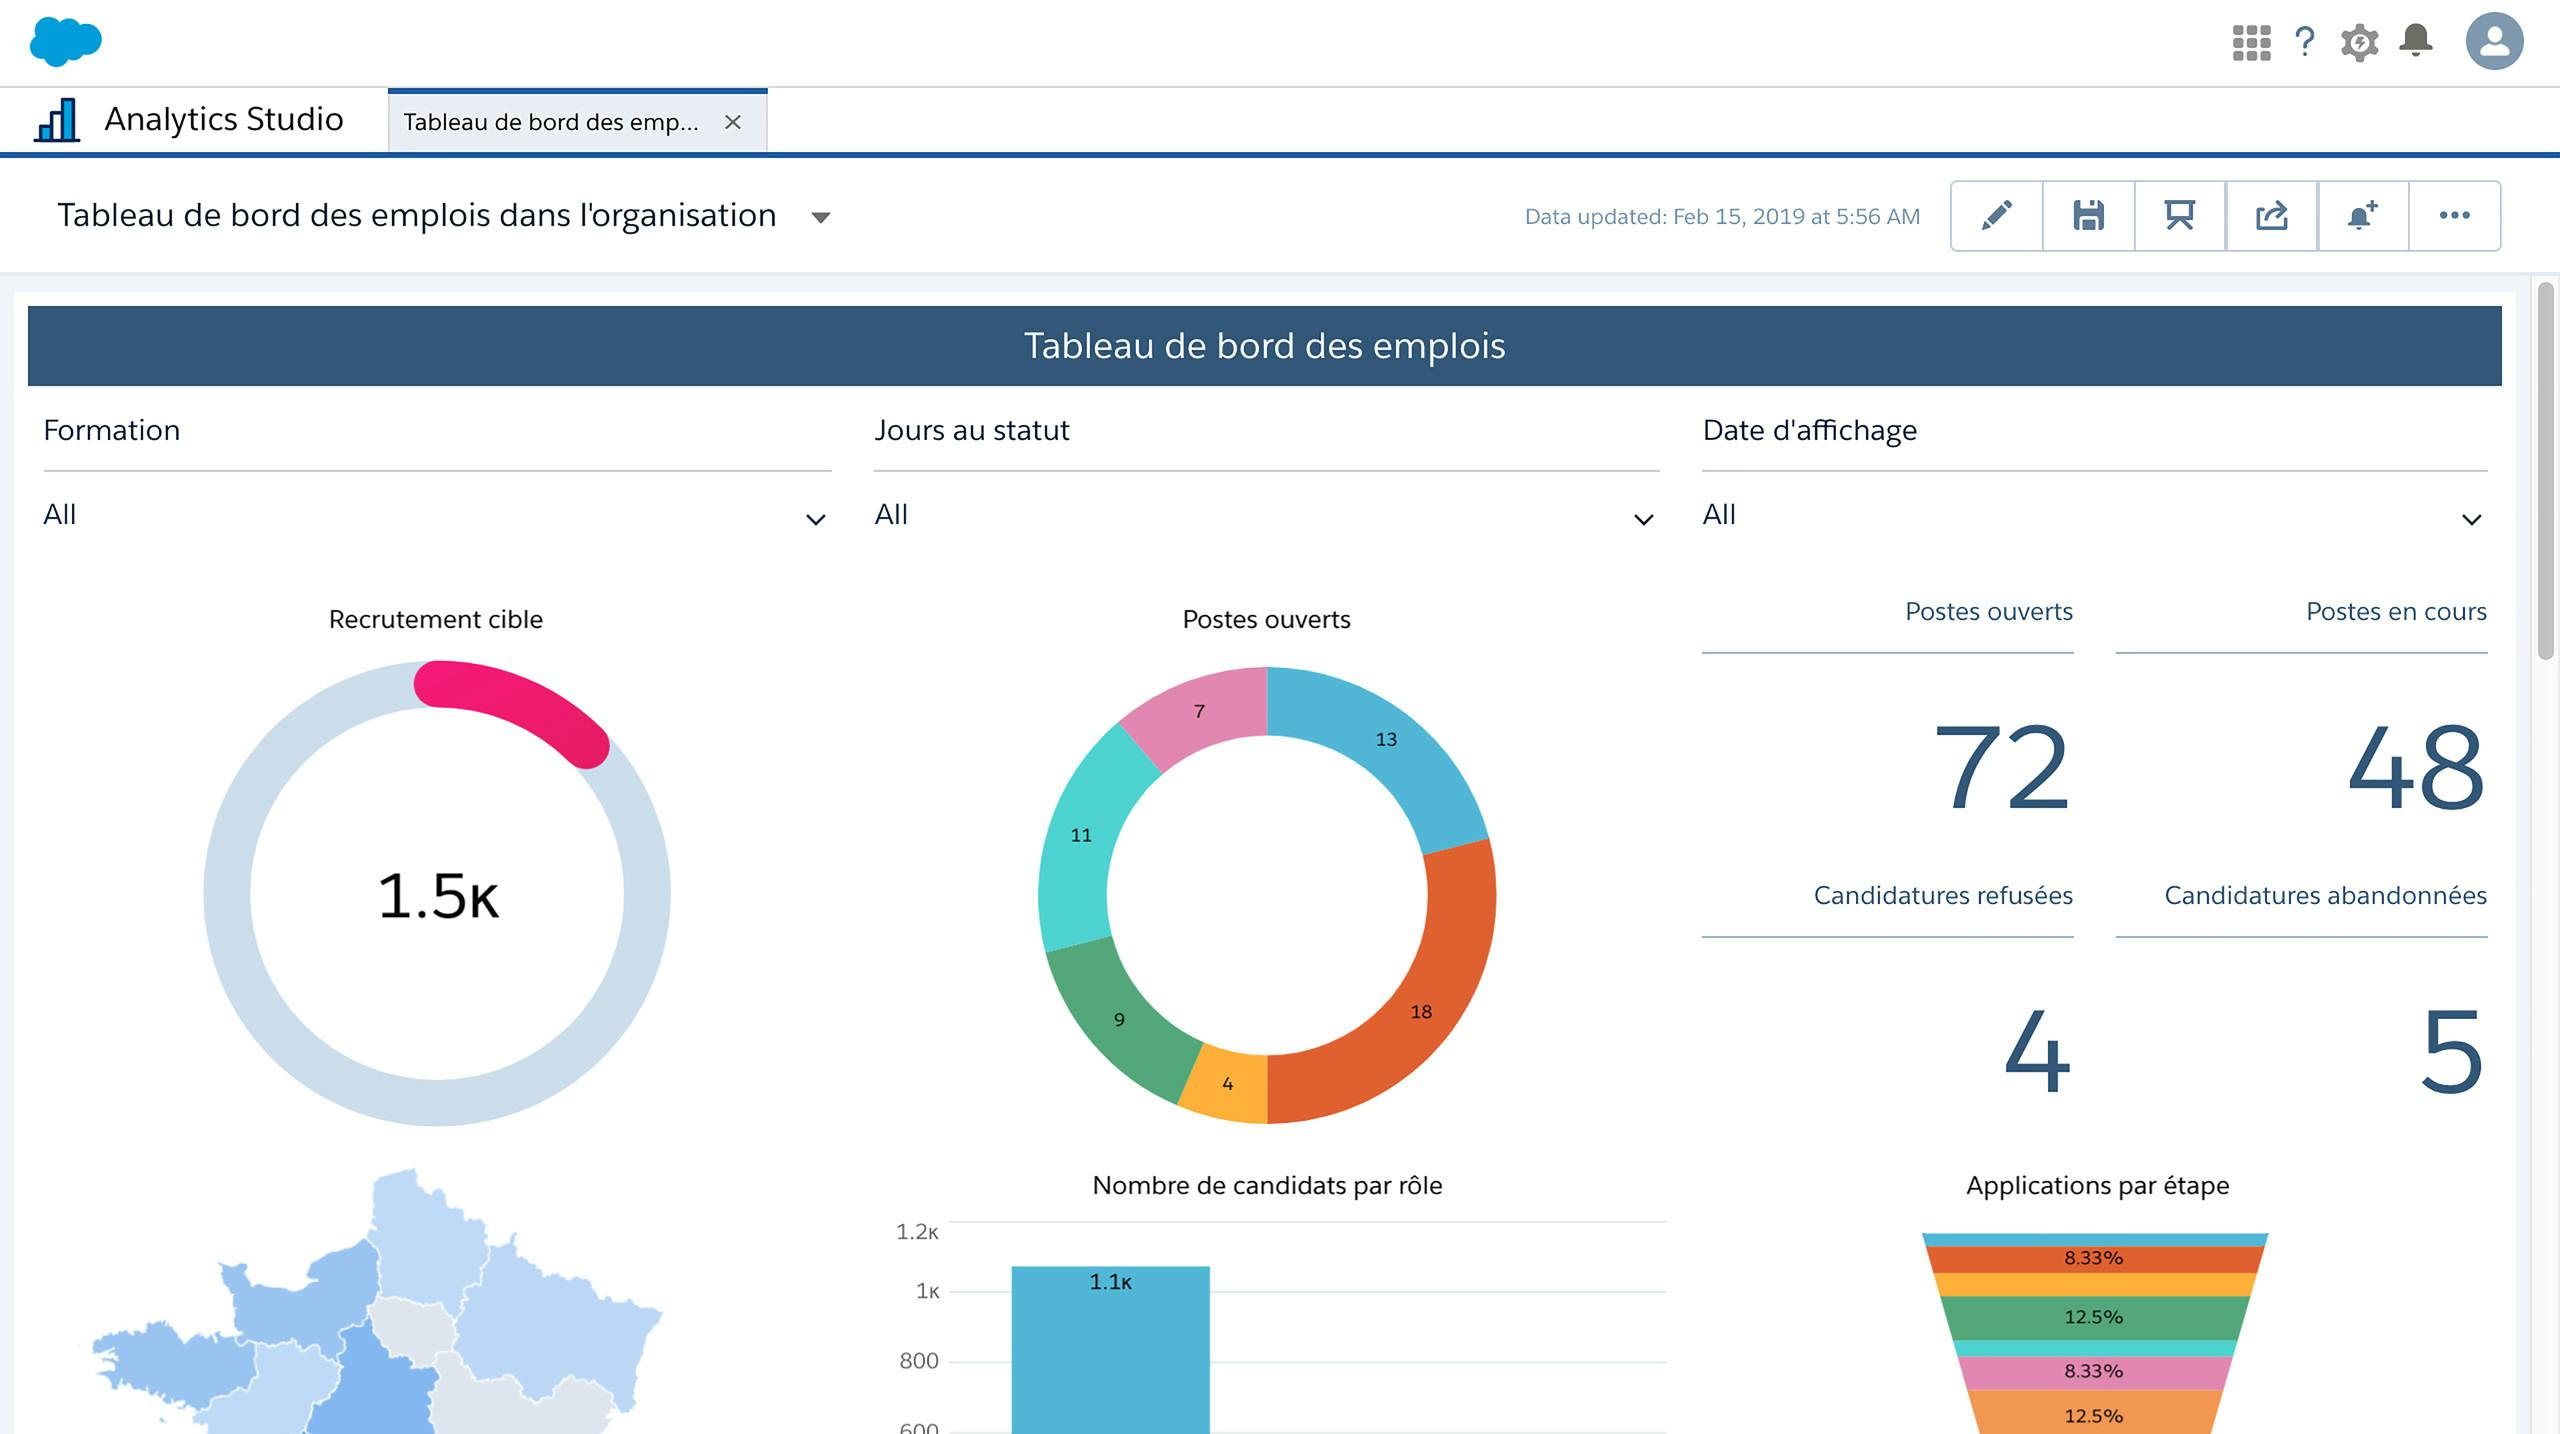This screenshot has height=1434, width=2560.
Task: Open the three-dots more actions menu
Action: pyautogui.click(x=2455, y=216)
